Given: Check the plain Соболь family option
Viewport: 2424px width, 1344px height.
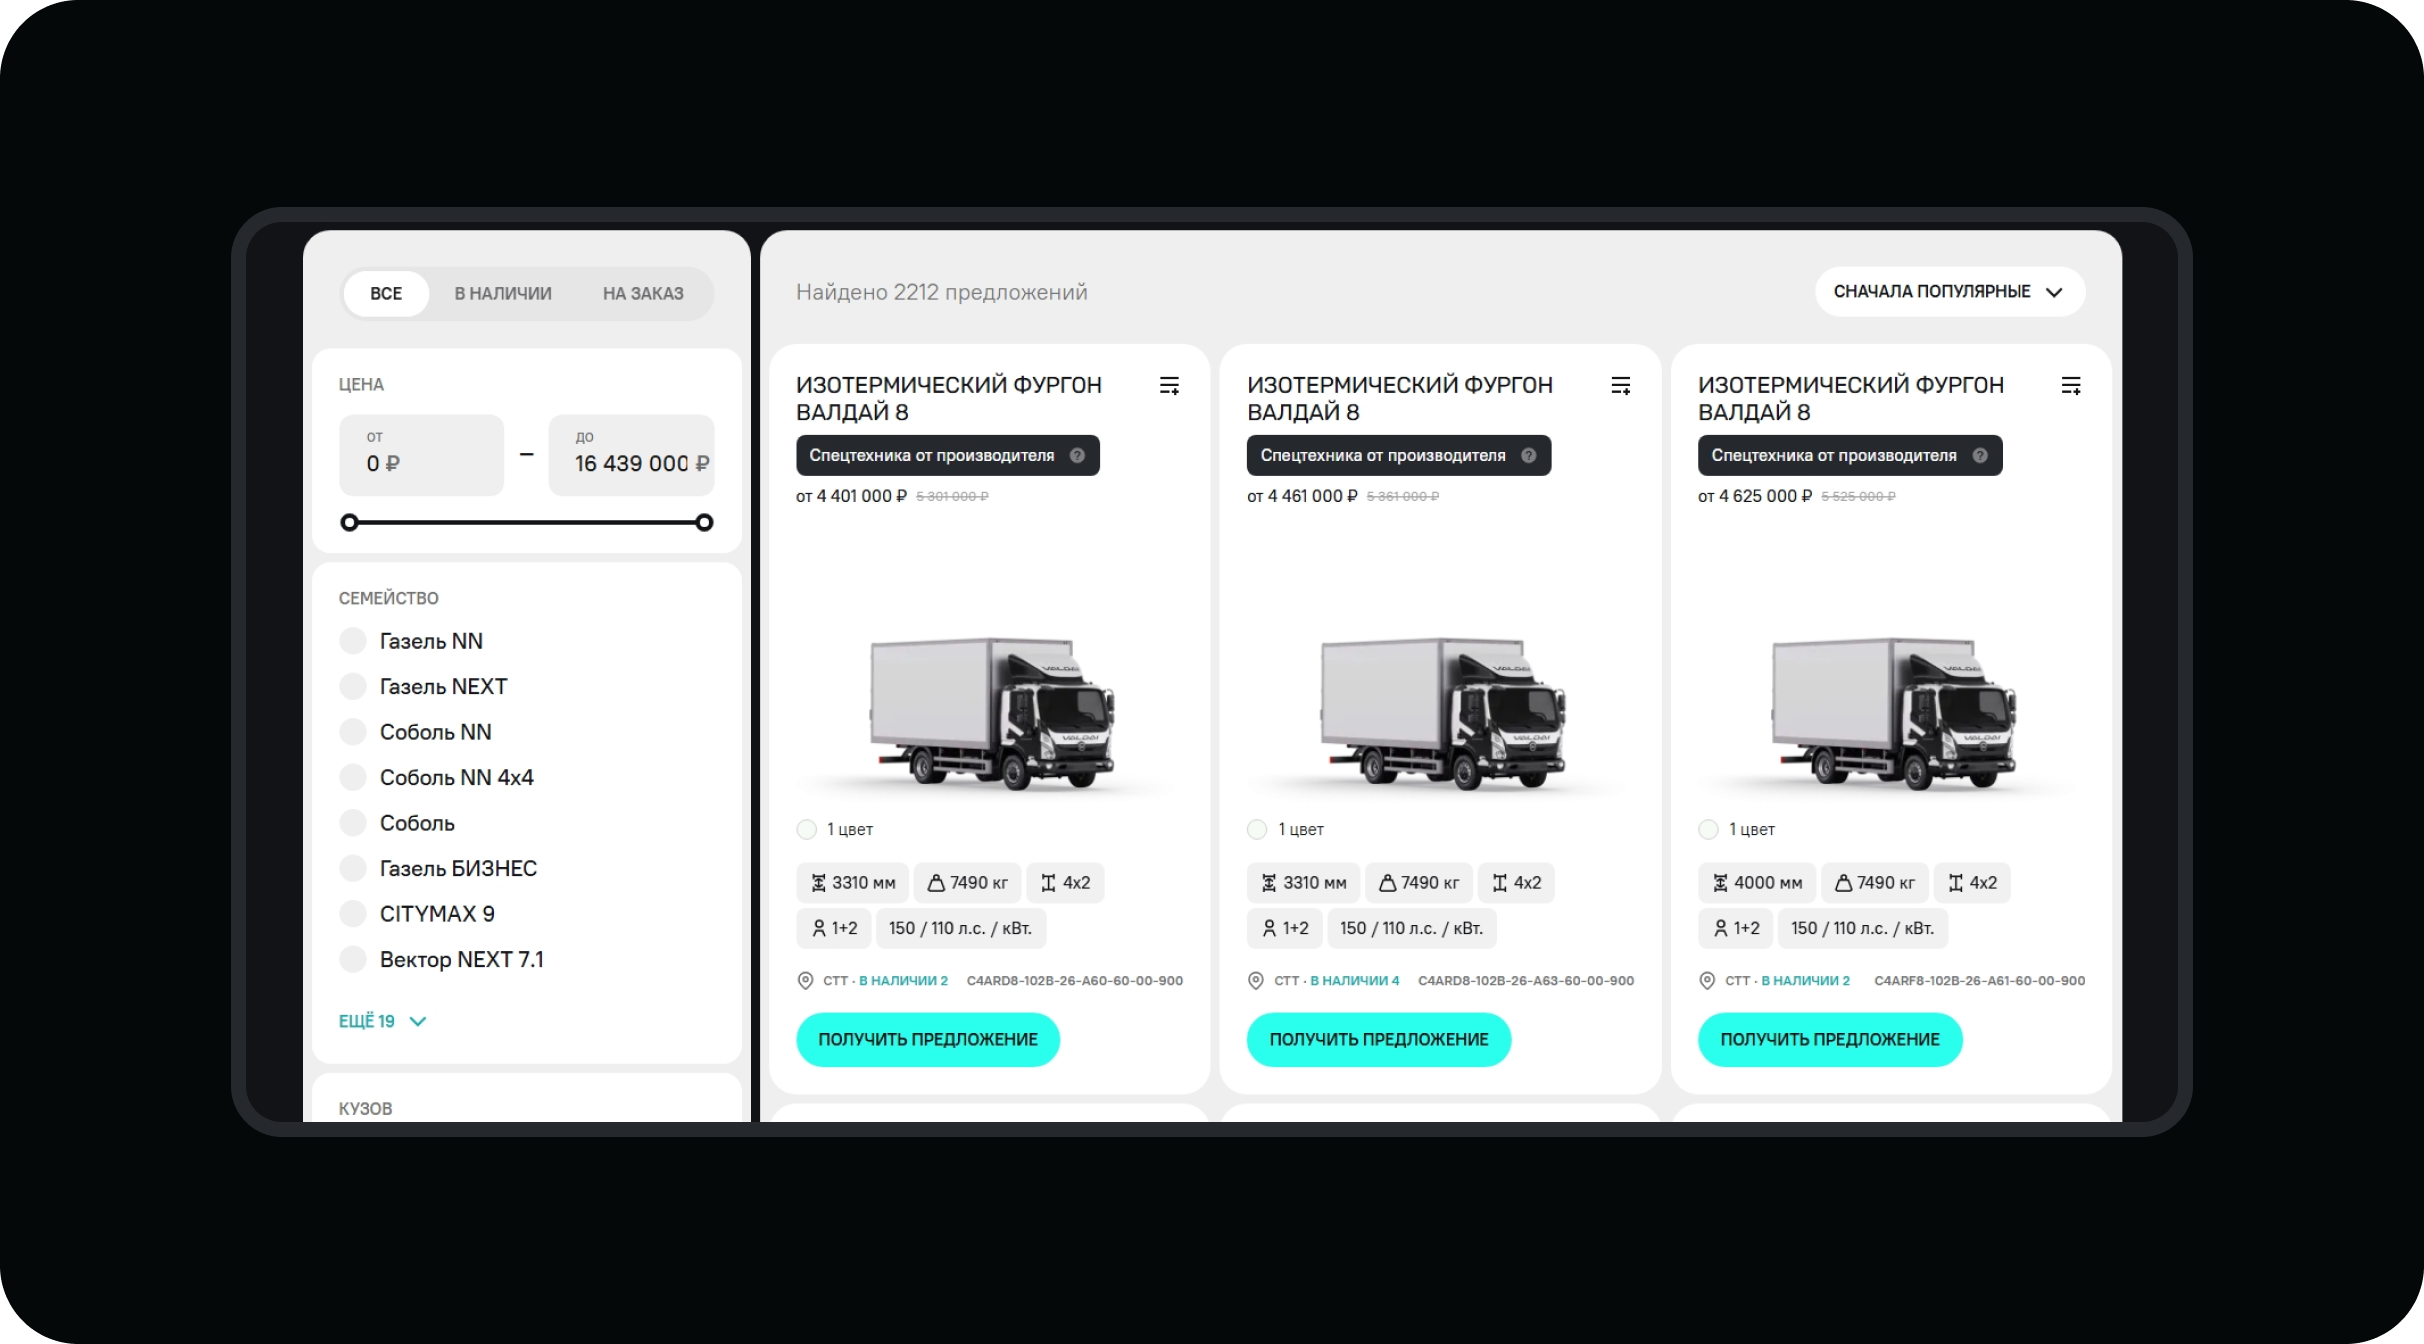Looking at the screenshot, I should pos(353,823).
